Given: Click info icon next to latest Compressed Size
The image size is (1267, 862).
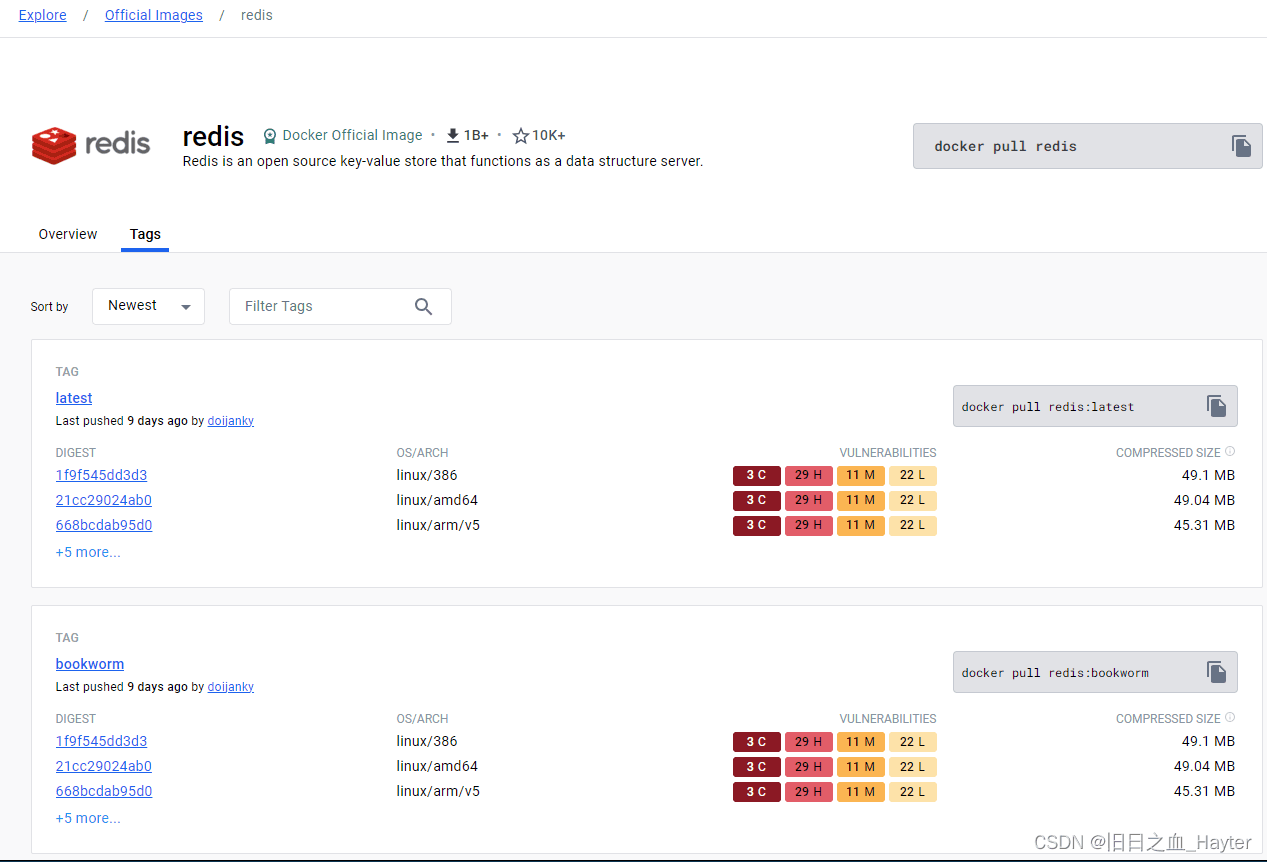Looking at the screenshot, I should coord(1230,452).
